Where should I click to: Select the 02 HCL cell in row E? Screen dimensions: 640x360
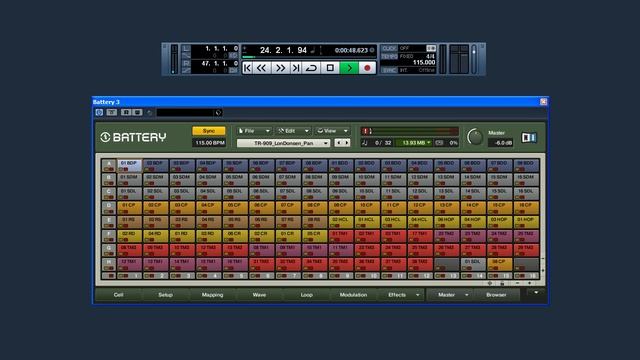(340, 222)
